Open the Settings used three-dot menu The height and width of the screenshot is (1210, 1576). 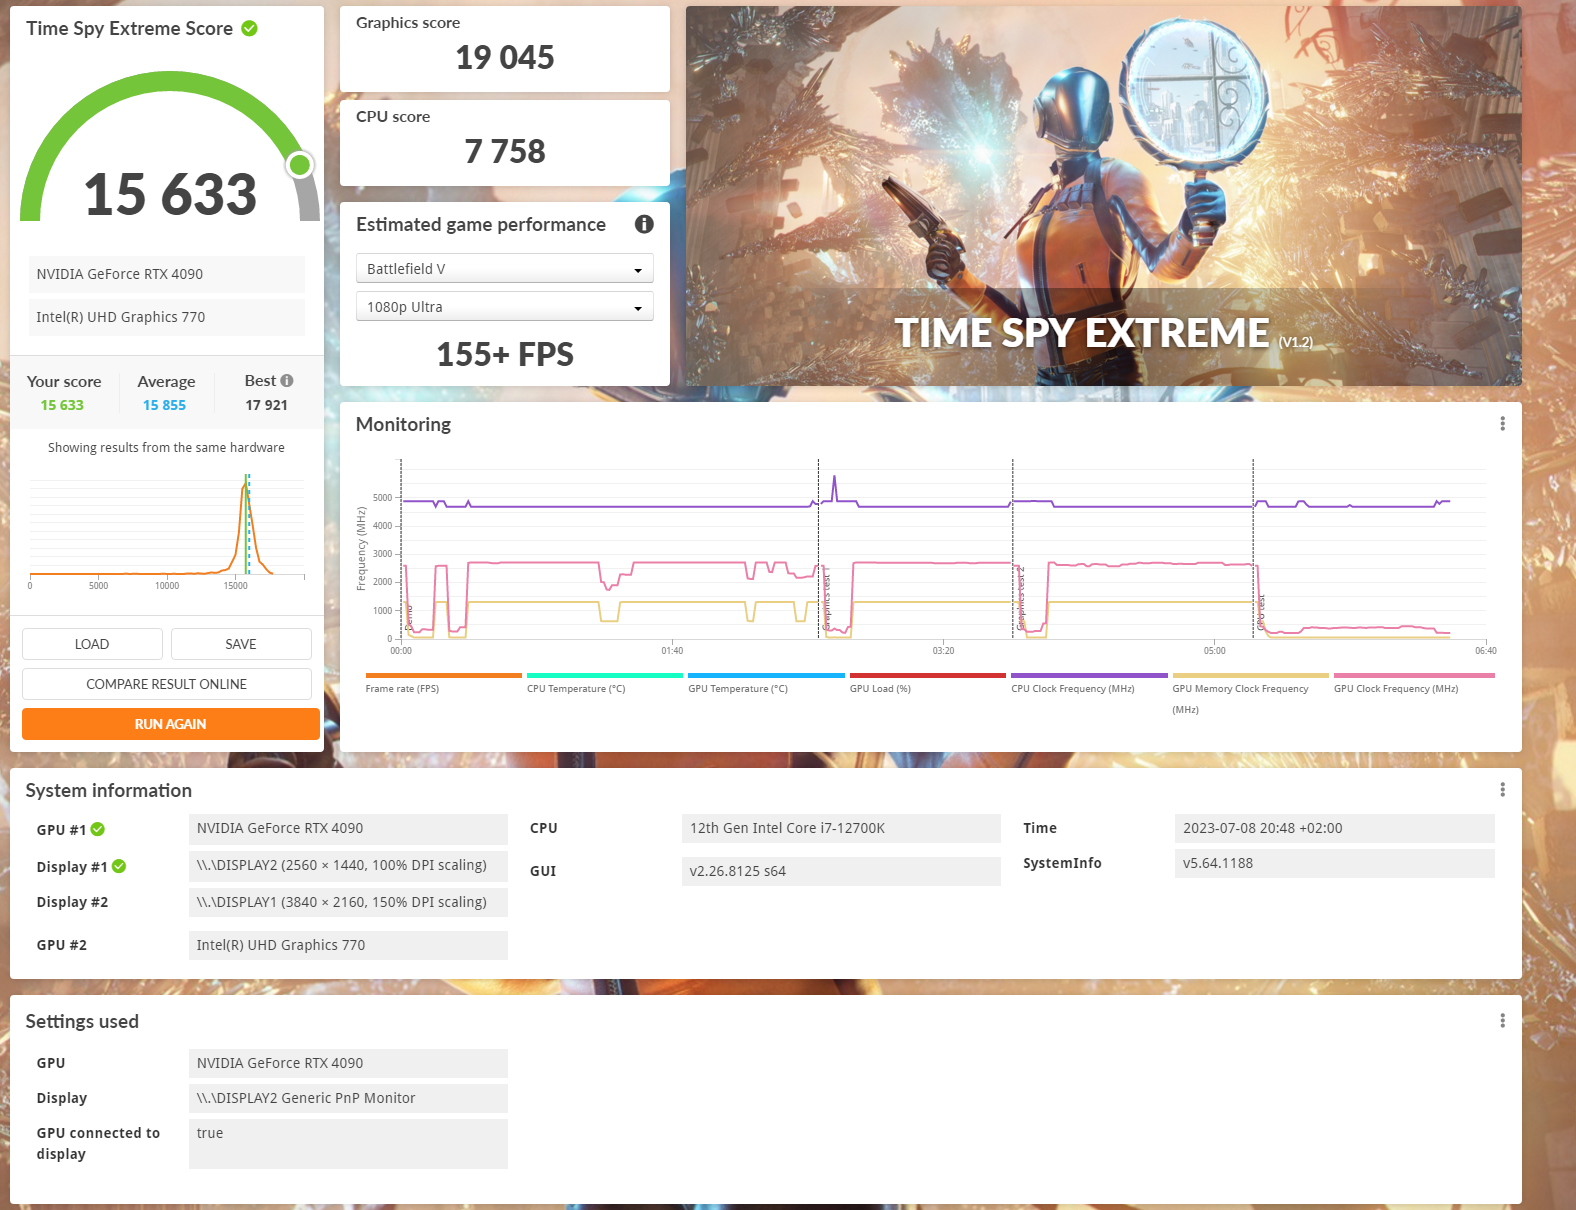coord(1502,1021)
